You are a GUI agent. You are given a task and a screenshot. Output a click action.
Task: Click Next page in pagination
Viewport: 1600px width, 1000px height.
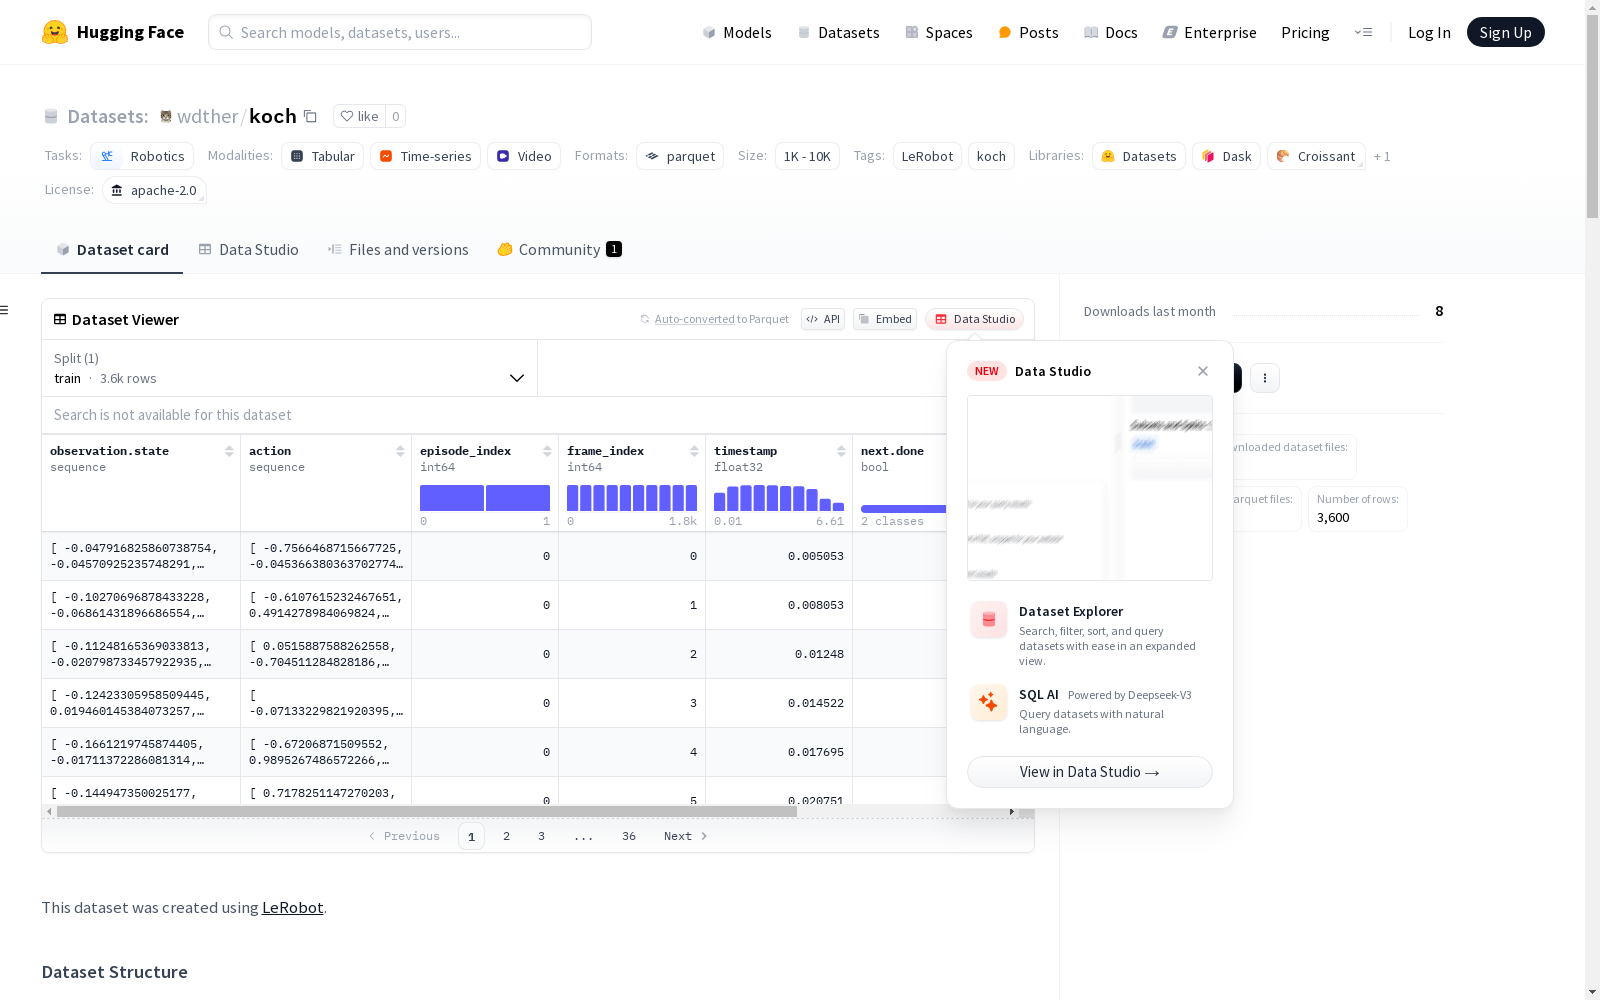[x=686, y=836]
